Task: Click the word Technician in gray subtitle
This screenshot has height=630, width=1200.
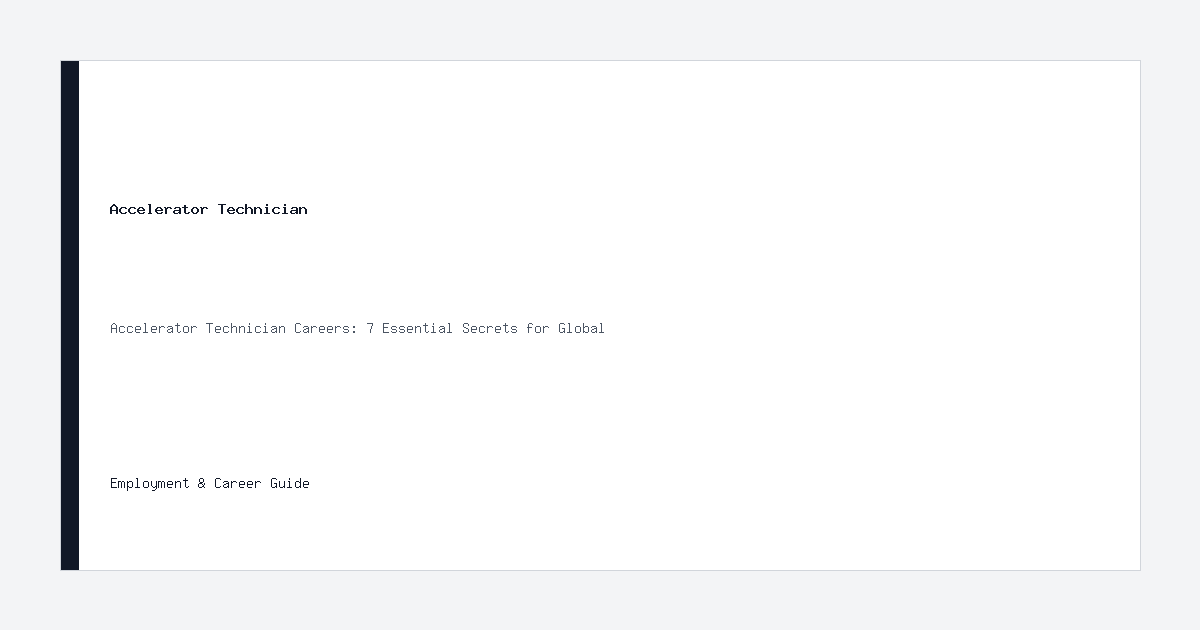Action: point(246,328)
